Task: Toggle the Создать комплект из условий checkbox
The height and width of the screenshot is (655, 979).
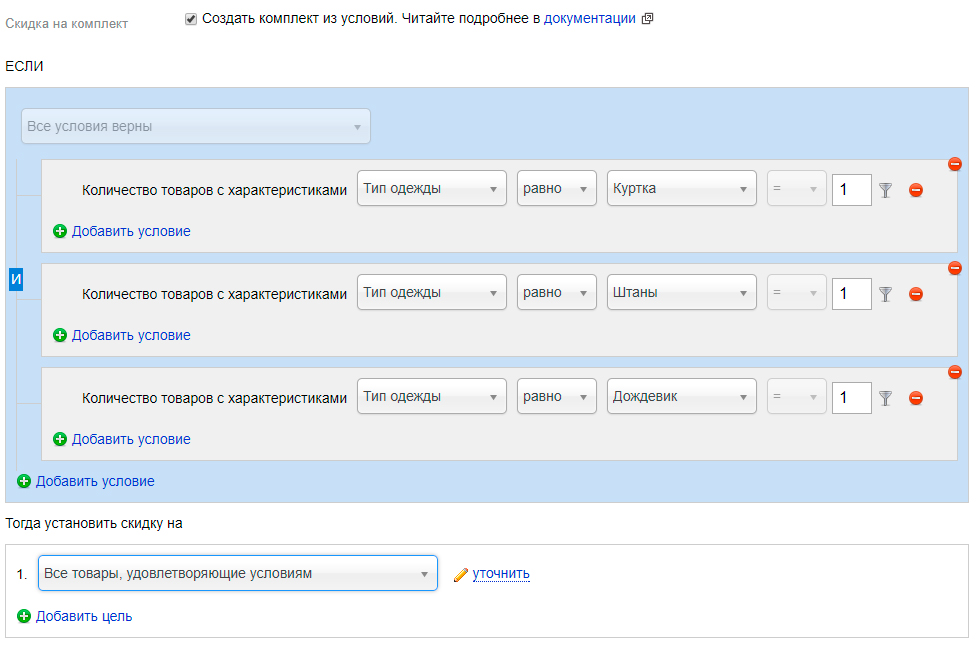Action: [191, 19]
